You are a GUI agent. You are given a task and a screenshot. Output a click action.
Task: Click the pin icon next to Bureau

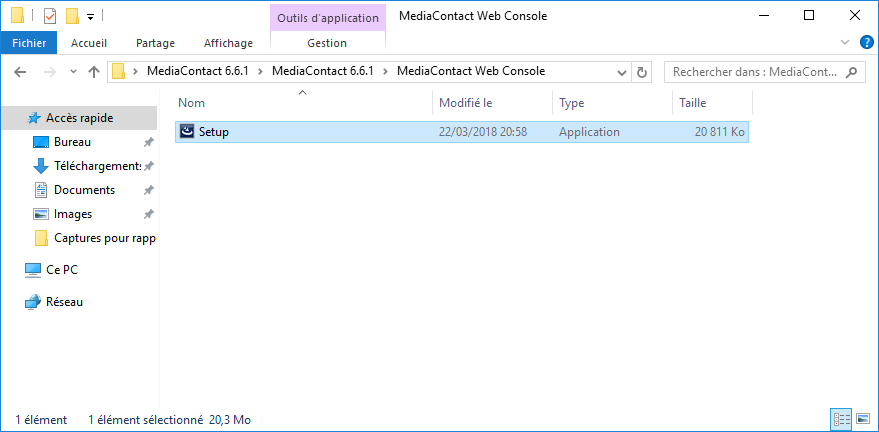click(x=149, y=142)
